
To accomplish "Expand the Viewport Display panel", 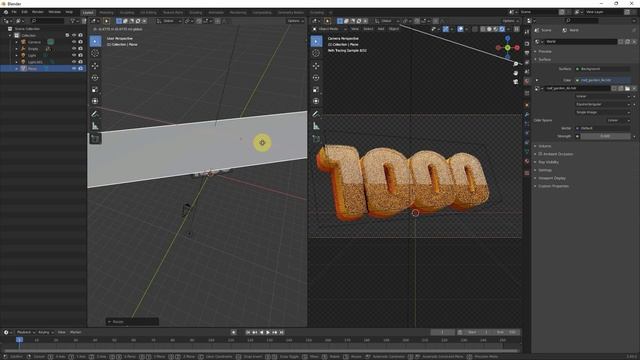I will (x=551, y=178).
